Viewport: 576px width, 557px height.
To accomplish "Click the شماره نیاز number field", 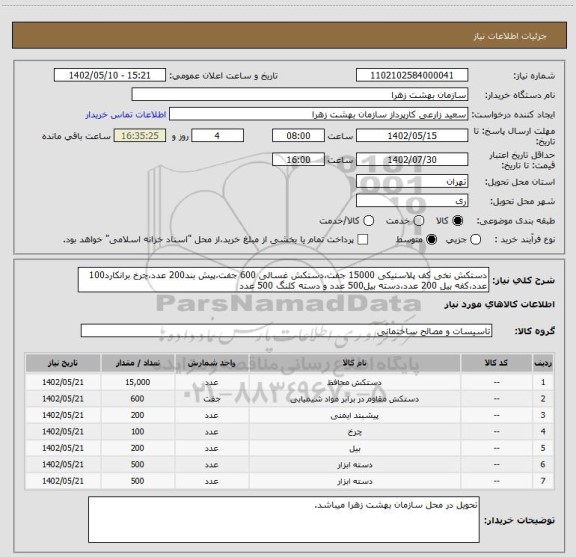I will click(412, 75).
